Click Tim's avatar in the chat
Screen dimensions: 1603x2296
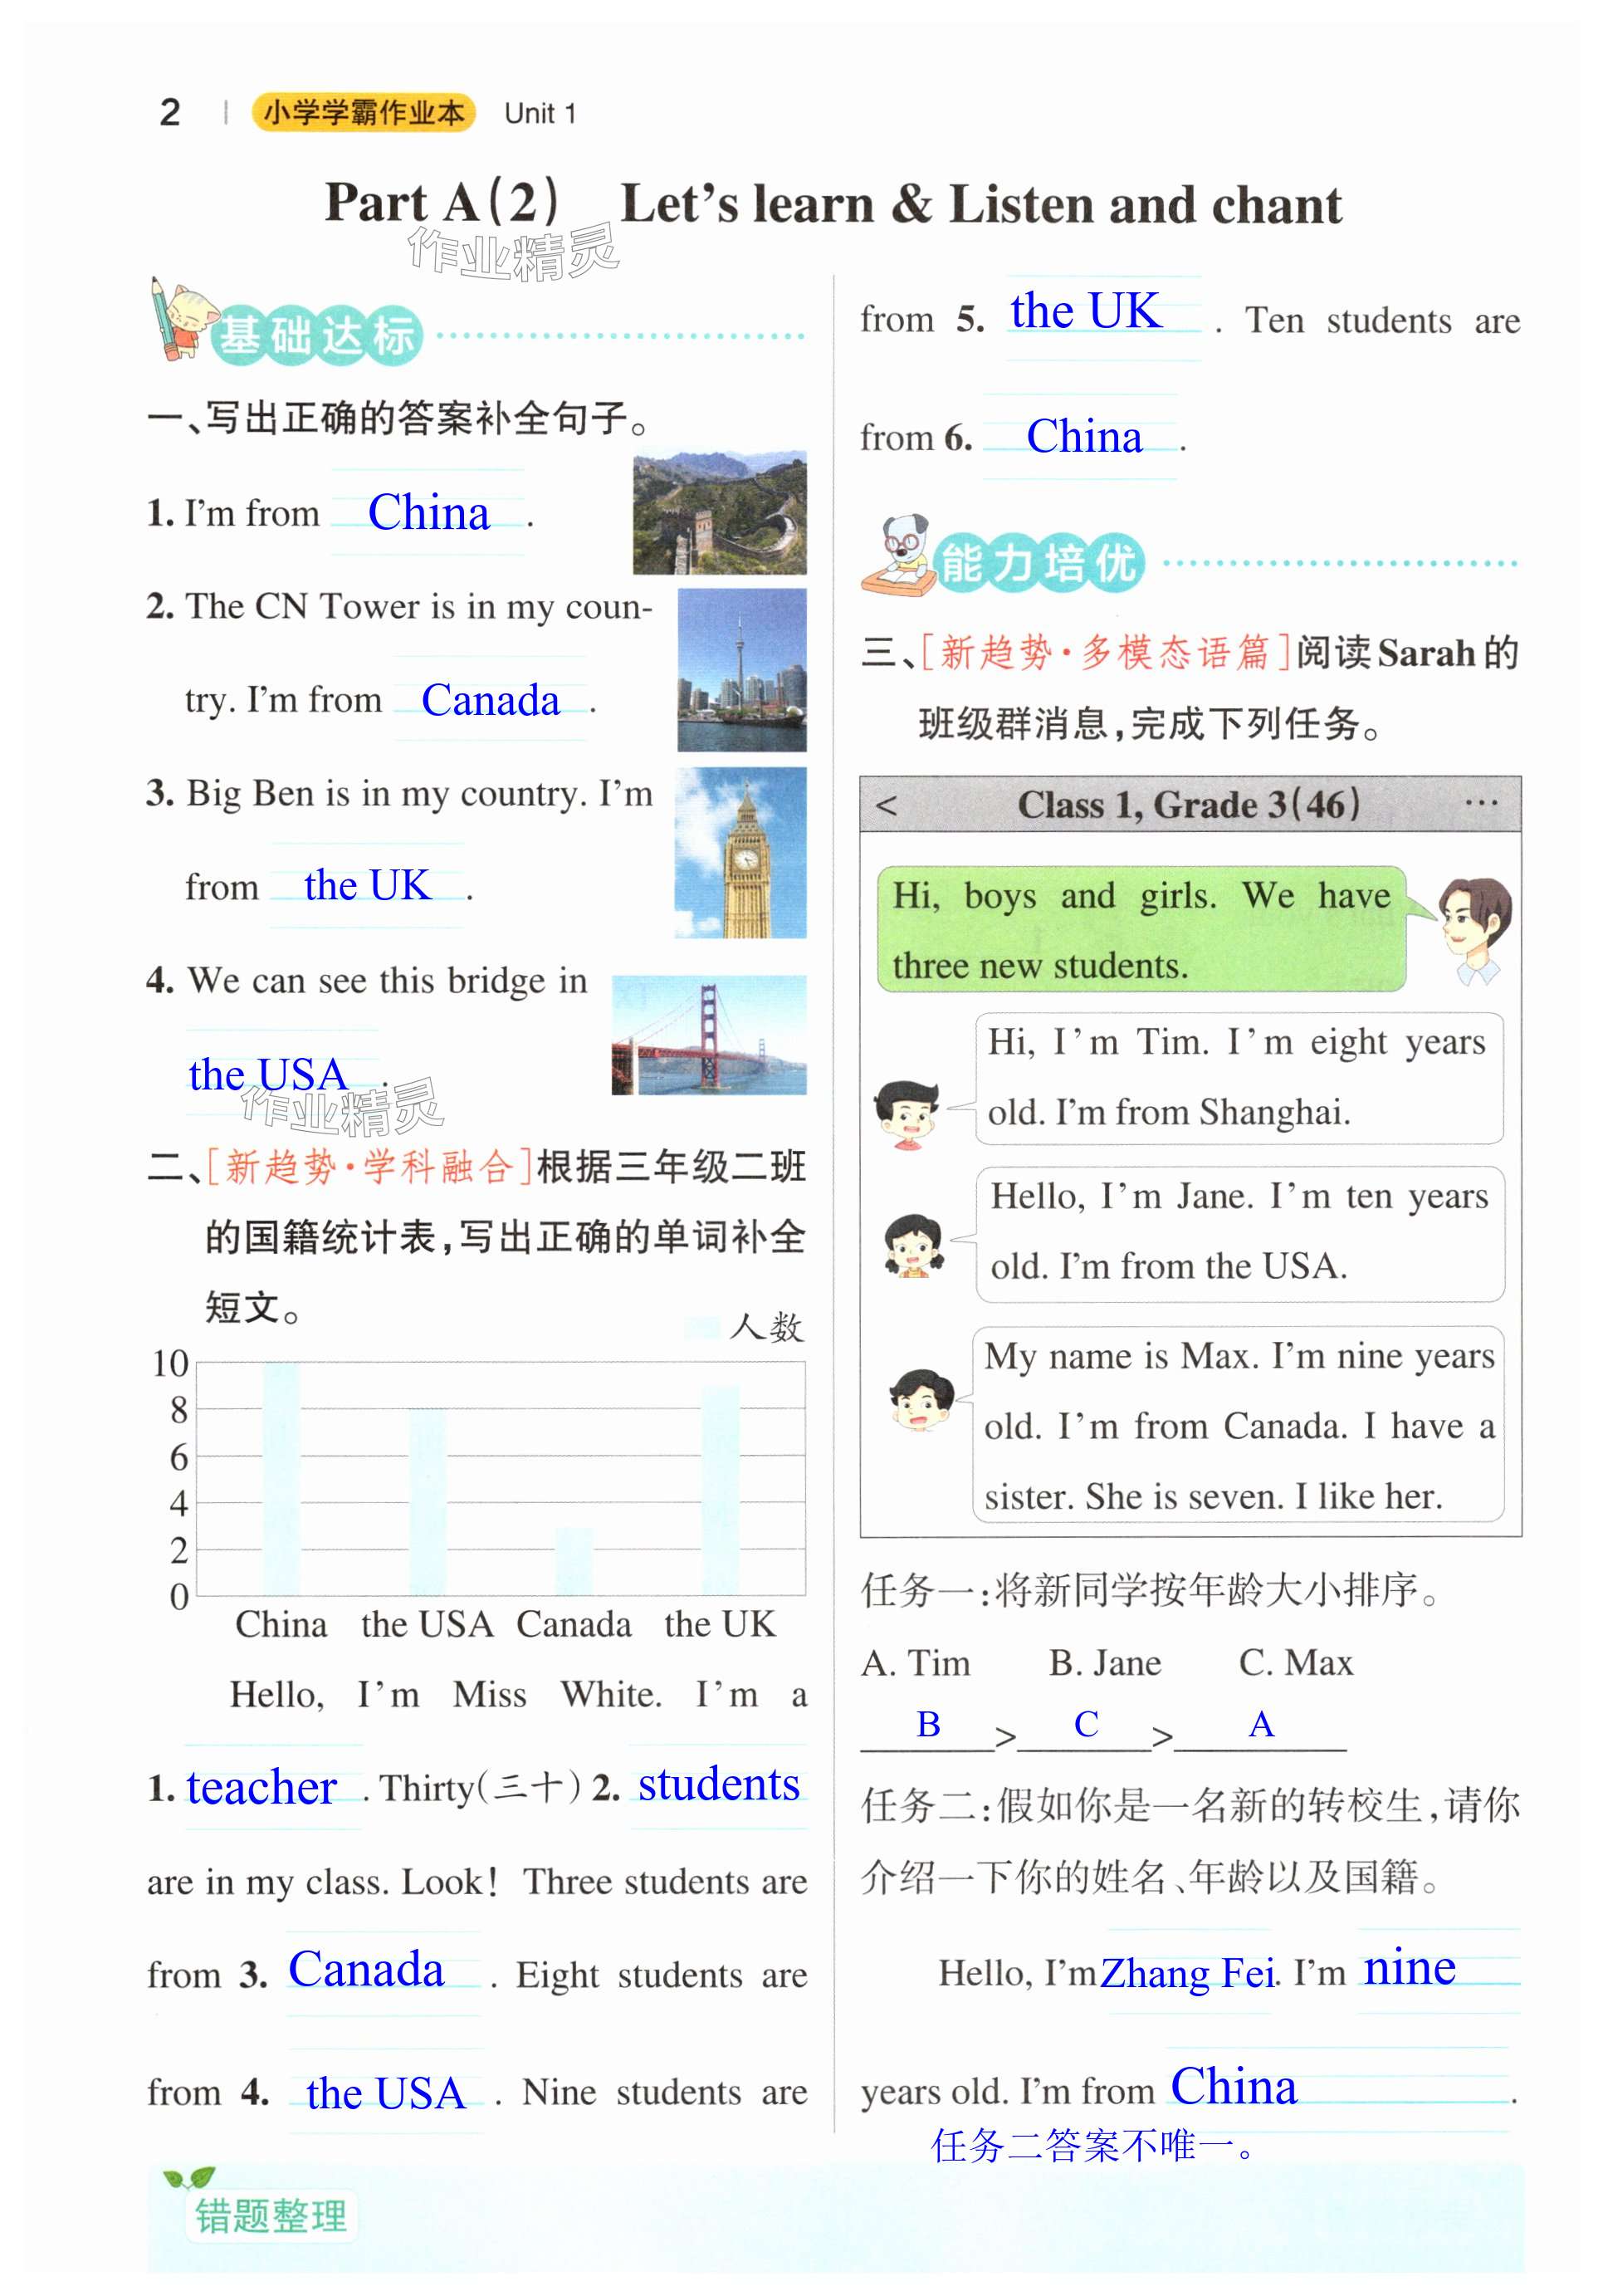pyautogui.click(x=906, y=1114)
